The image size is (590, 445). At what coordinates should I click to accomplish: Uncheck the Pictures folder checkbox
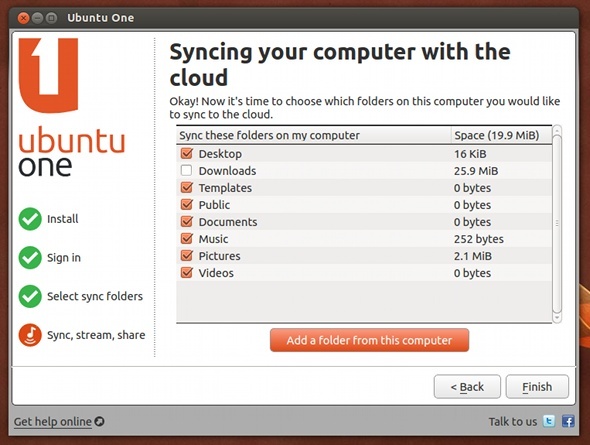(x=187, y=255)
